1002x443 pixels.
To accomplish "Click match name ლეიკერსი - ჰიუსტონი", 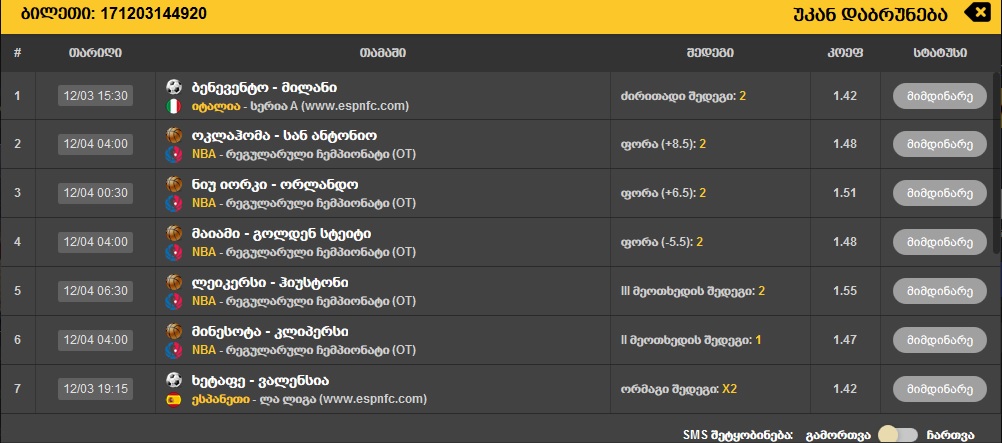I will [x=270, y=283].
